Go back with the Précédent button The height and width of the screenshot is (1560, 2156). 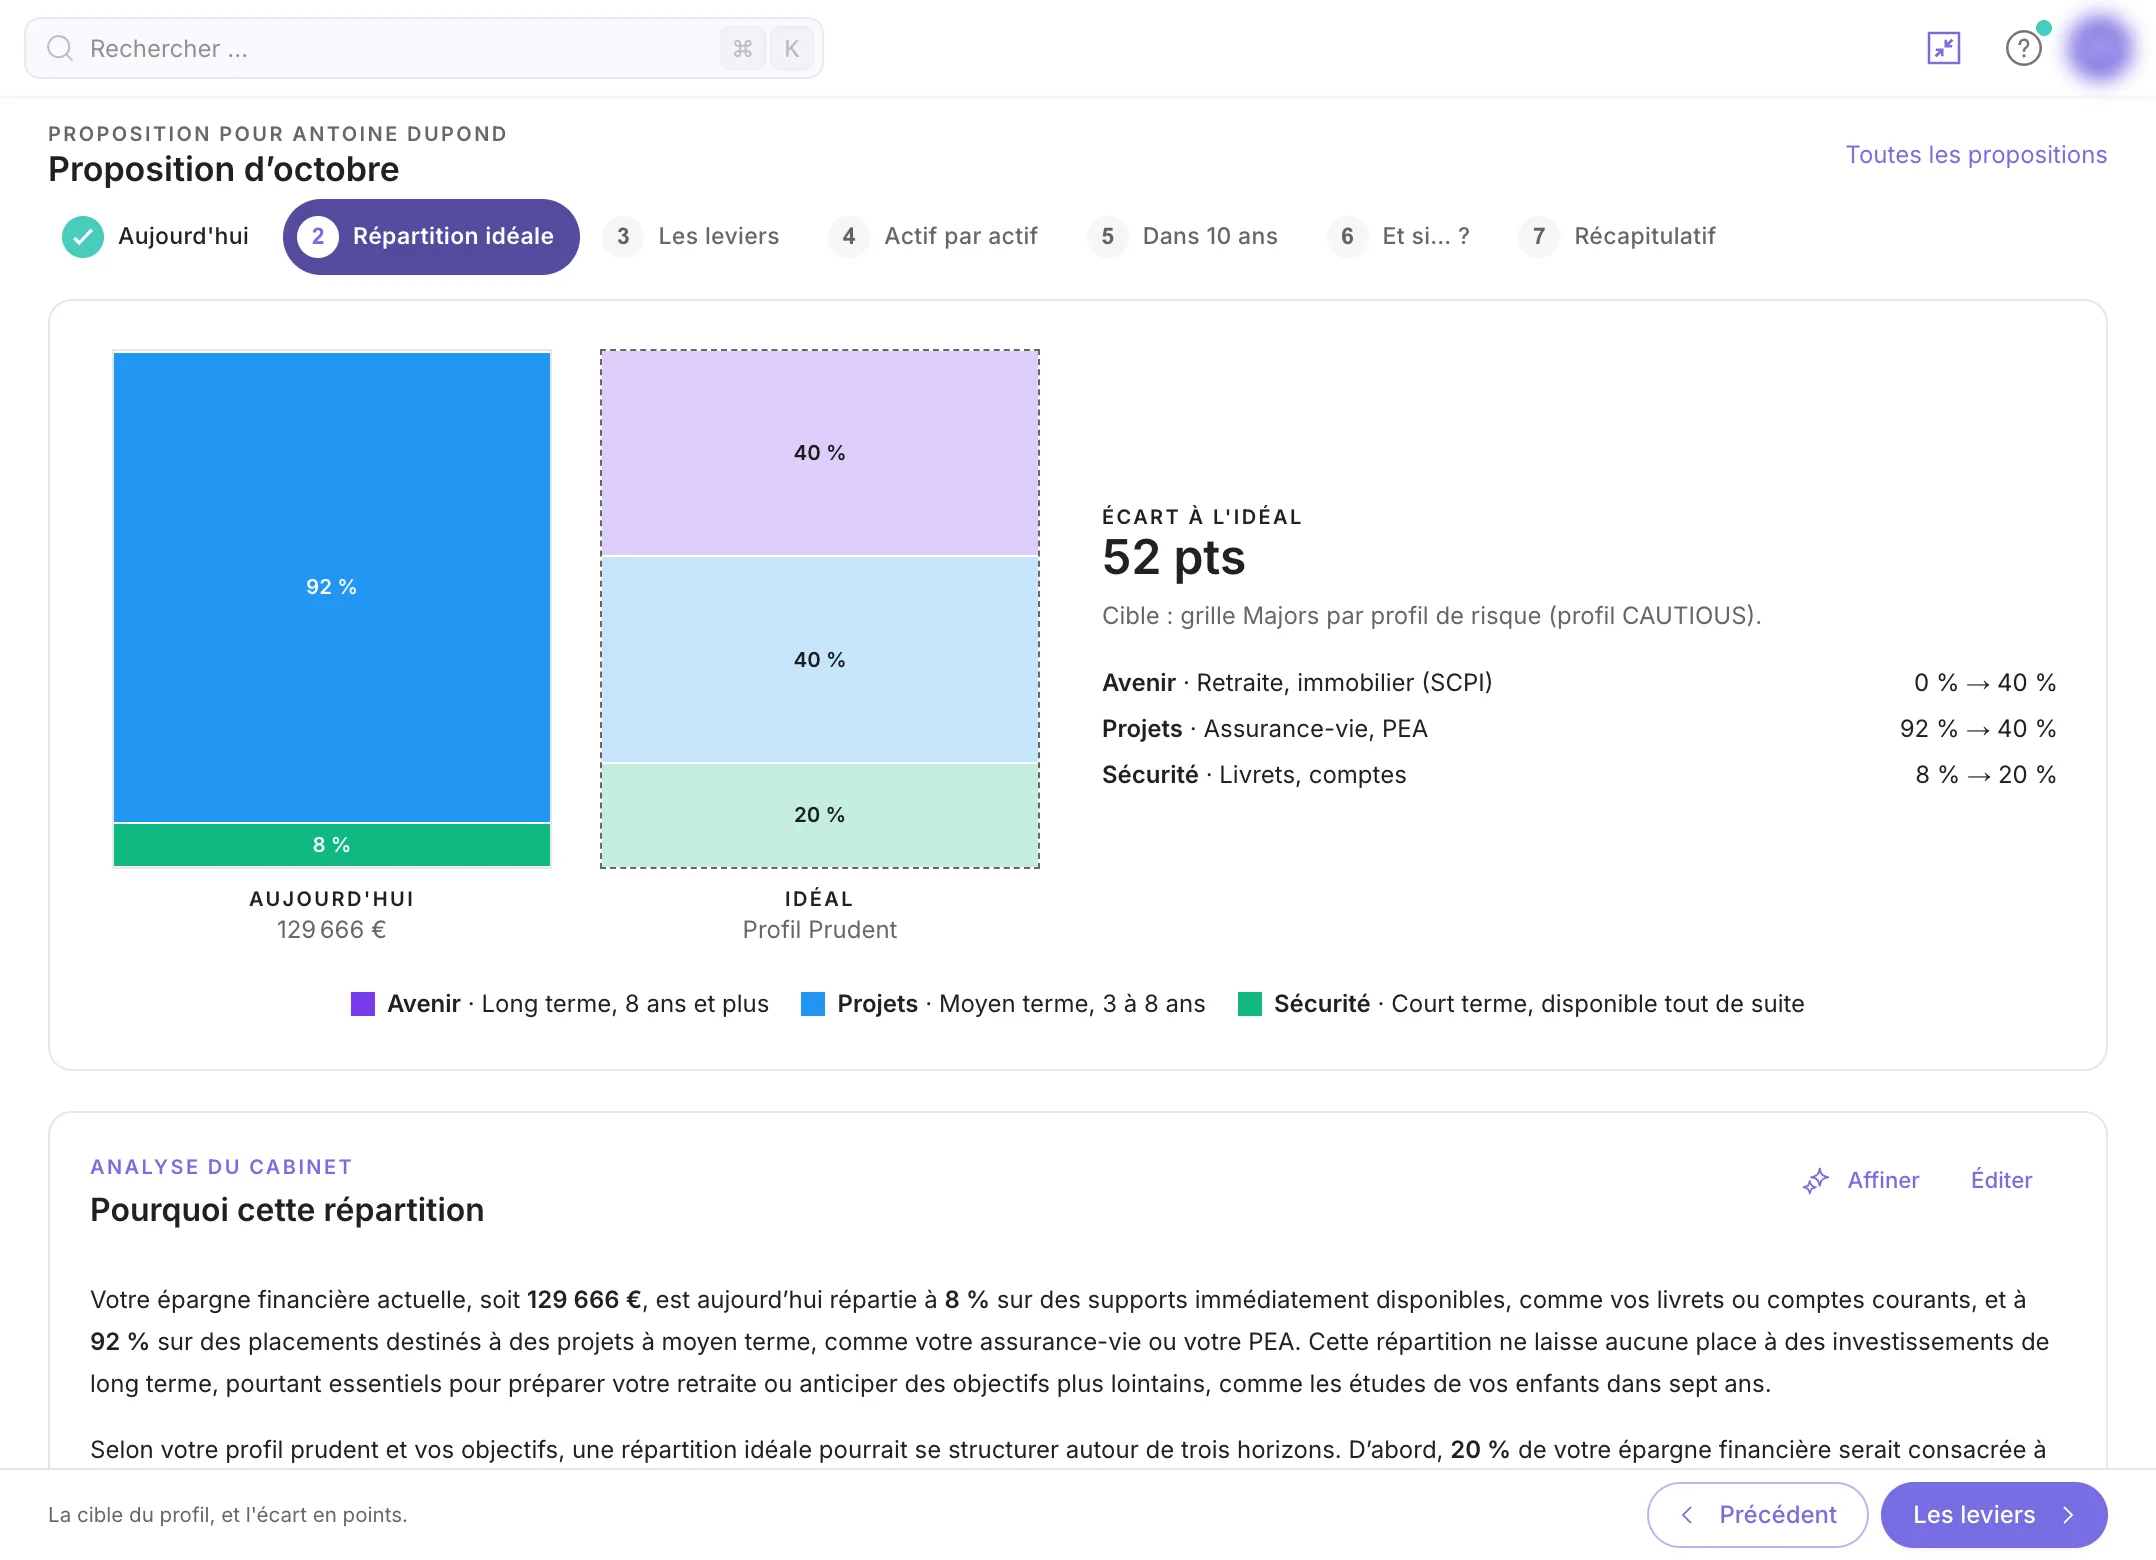(x=1757, y=1515)
